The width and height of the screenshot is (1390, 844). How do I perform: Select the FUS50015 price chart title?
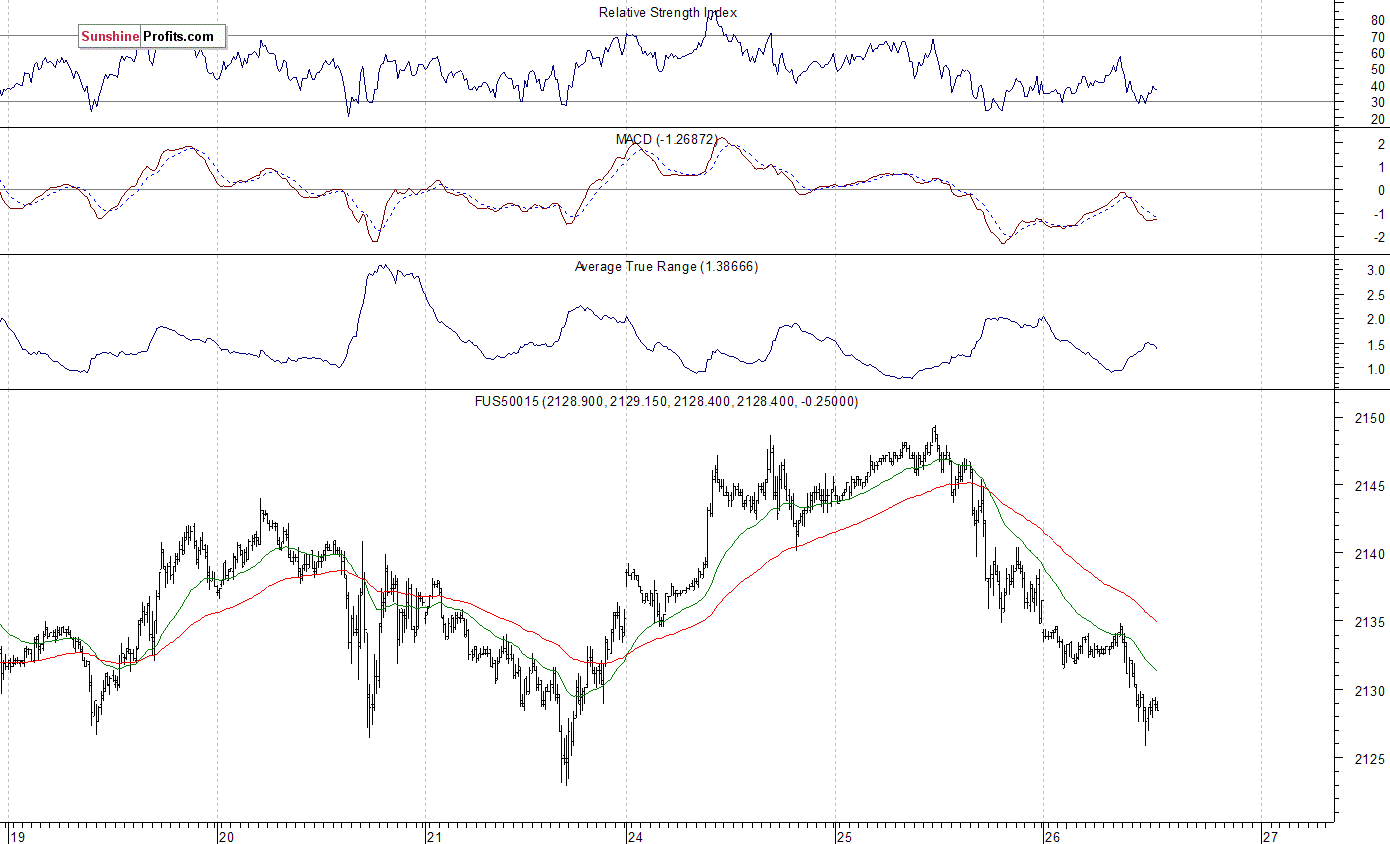(666, 401)
